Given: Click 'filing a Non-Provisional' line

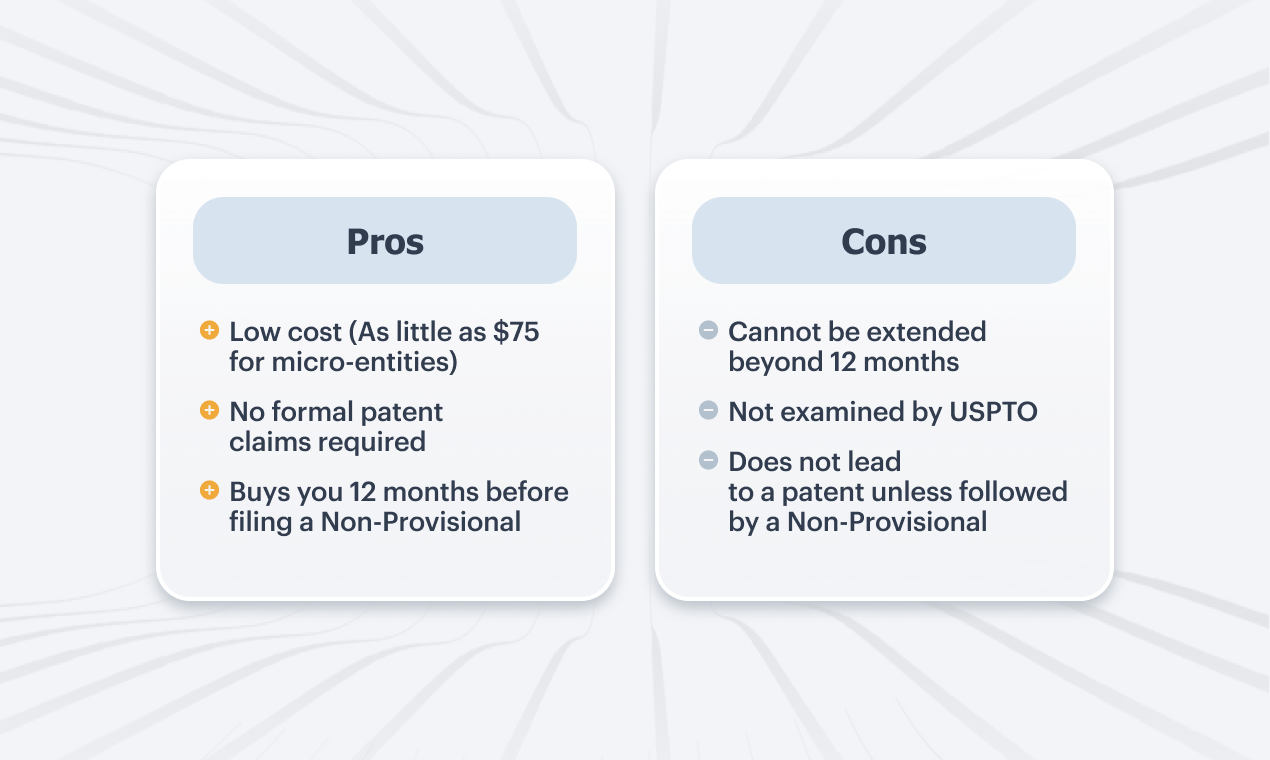Looking at the screenshot, I should point(375,522).
